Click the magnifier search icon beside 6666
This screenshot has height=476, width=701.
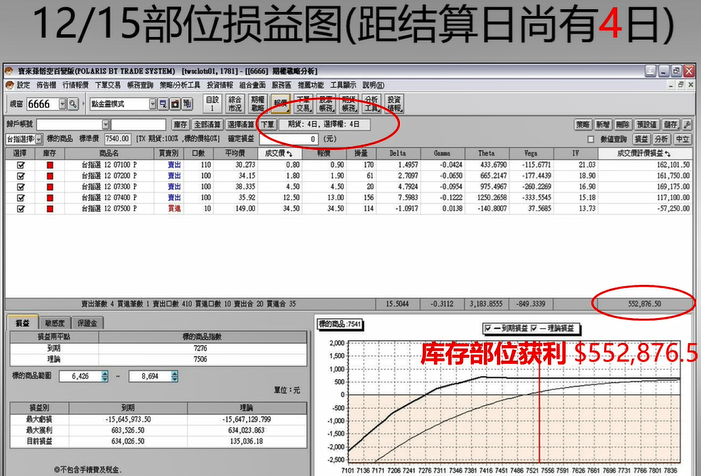pos(73,104)
